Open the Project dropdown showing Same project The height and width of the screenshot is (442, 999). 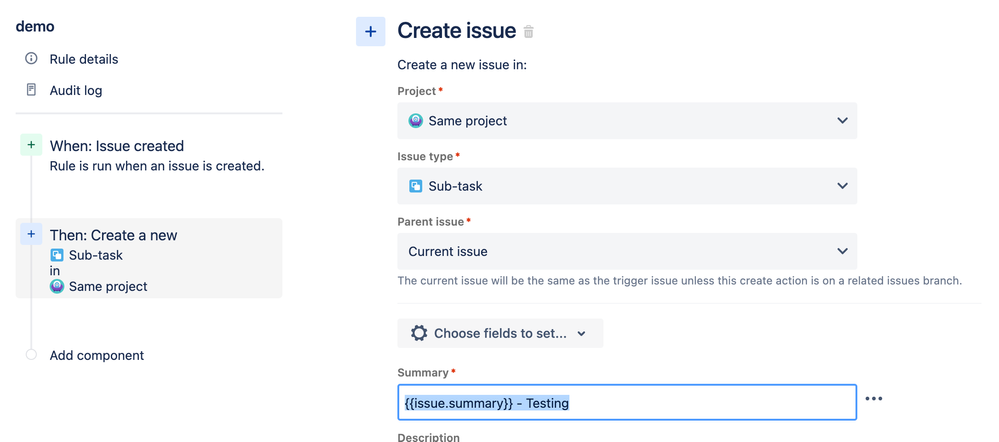(627, 121)
